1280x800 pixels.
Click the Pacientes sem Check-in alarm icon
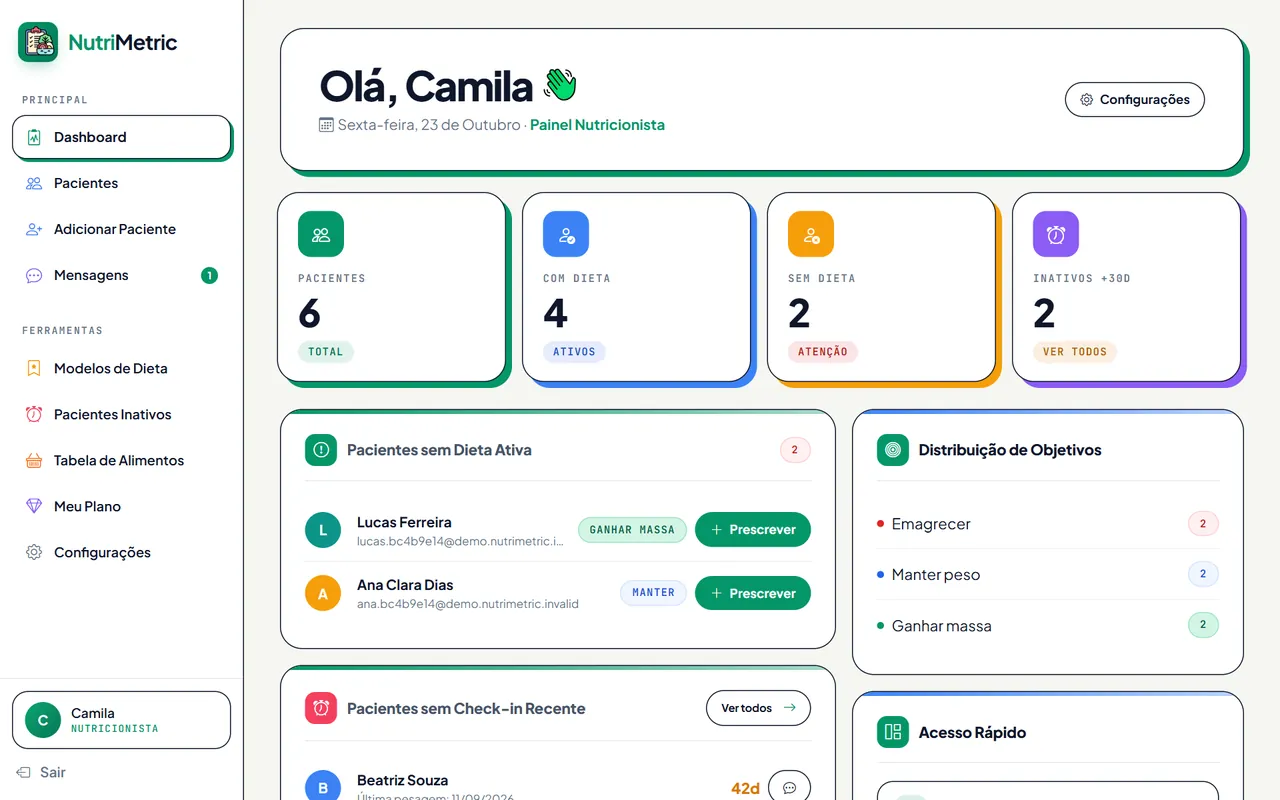coord(321,708)
